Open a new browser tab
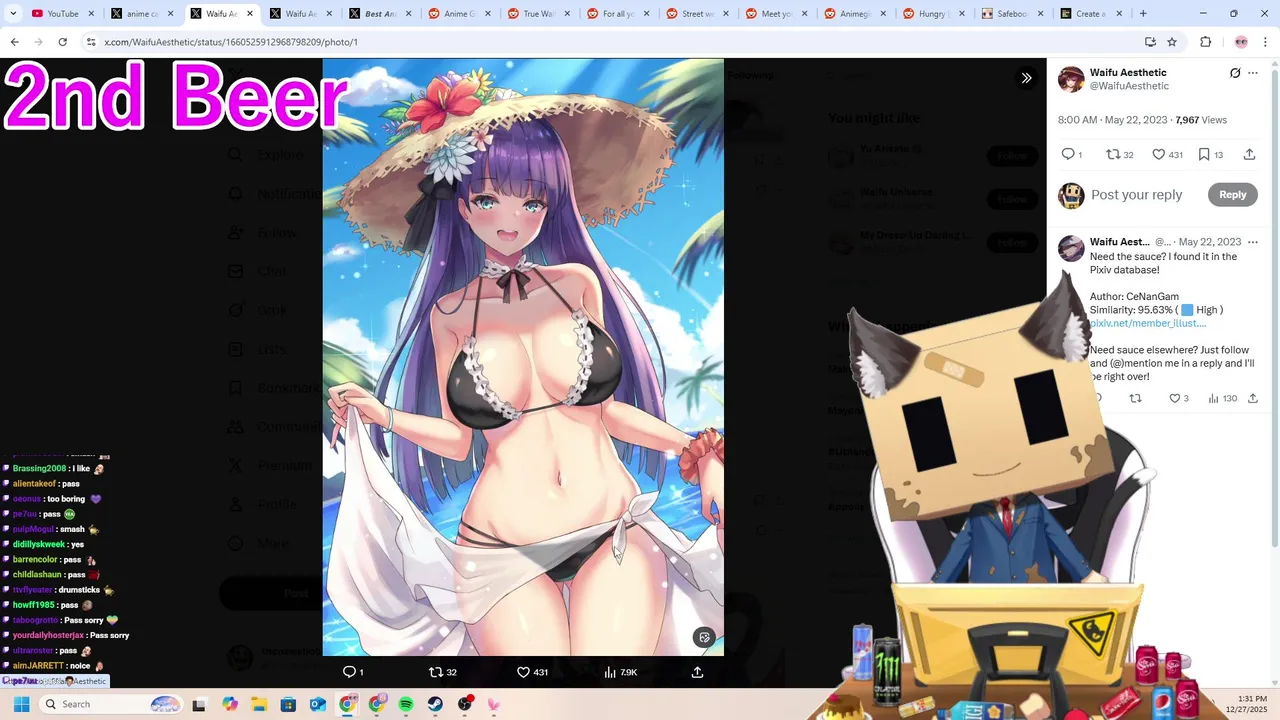The image size is (1280, 720). pos(1143,14)
